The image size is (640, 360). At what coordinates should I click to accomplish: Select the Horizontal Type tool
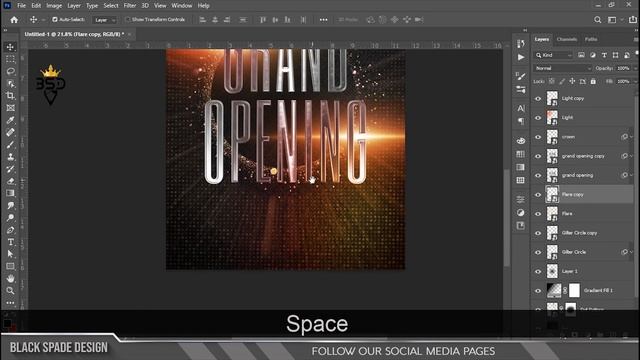click(10, 242)
